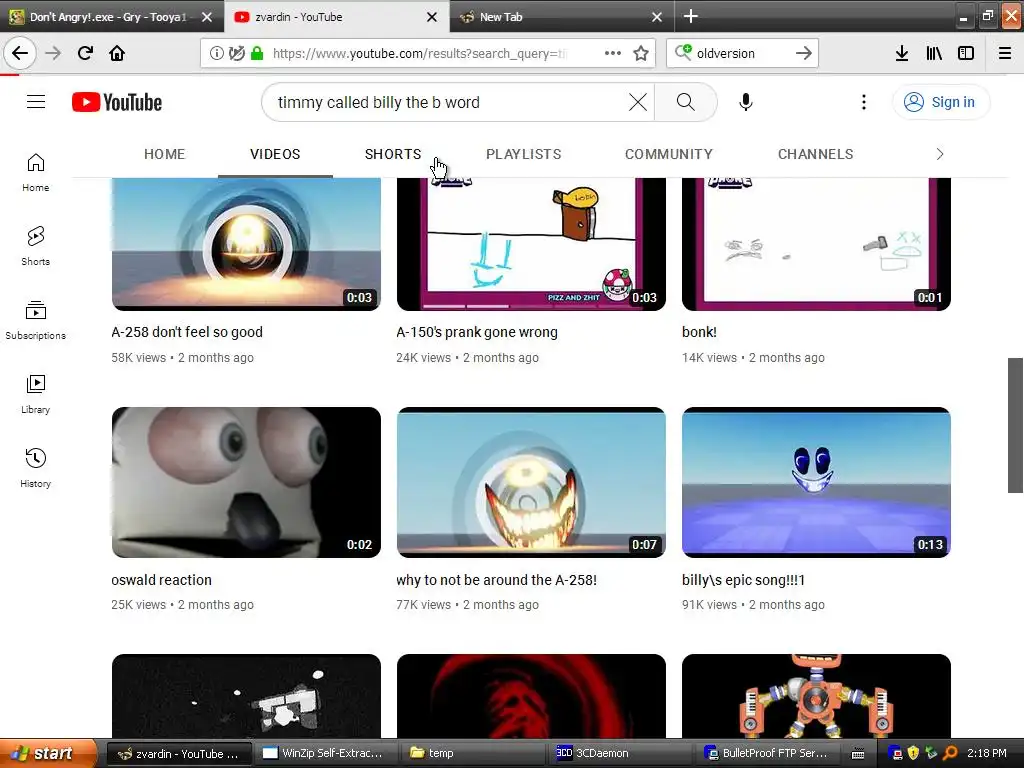Open Shorts in YouTube sidebar

pyautogui.click(x=36, y=246)
